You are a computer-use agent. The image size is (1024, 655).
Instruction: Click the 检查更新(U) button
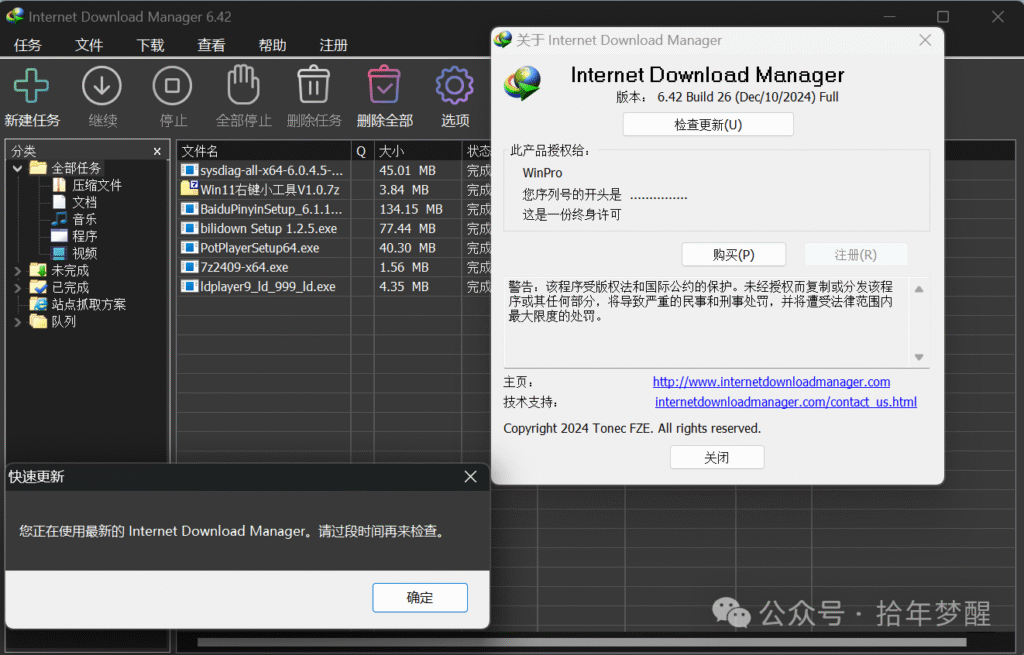click(x=708, y=125)
